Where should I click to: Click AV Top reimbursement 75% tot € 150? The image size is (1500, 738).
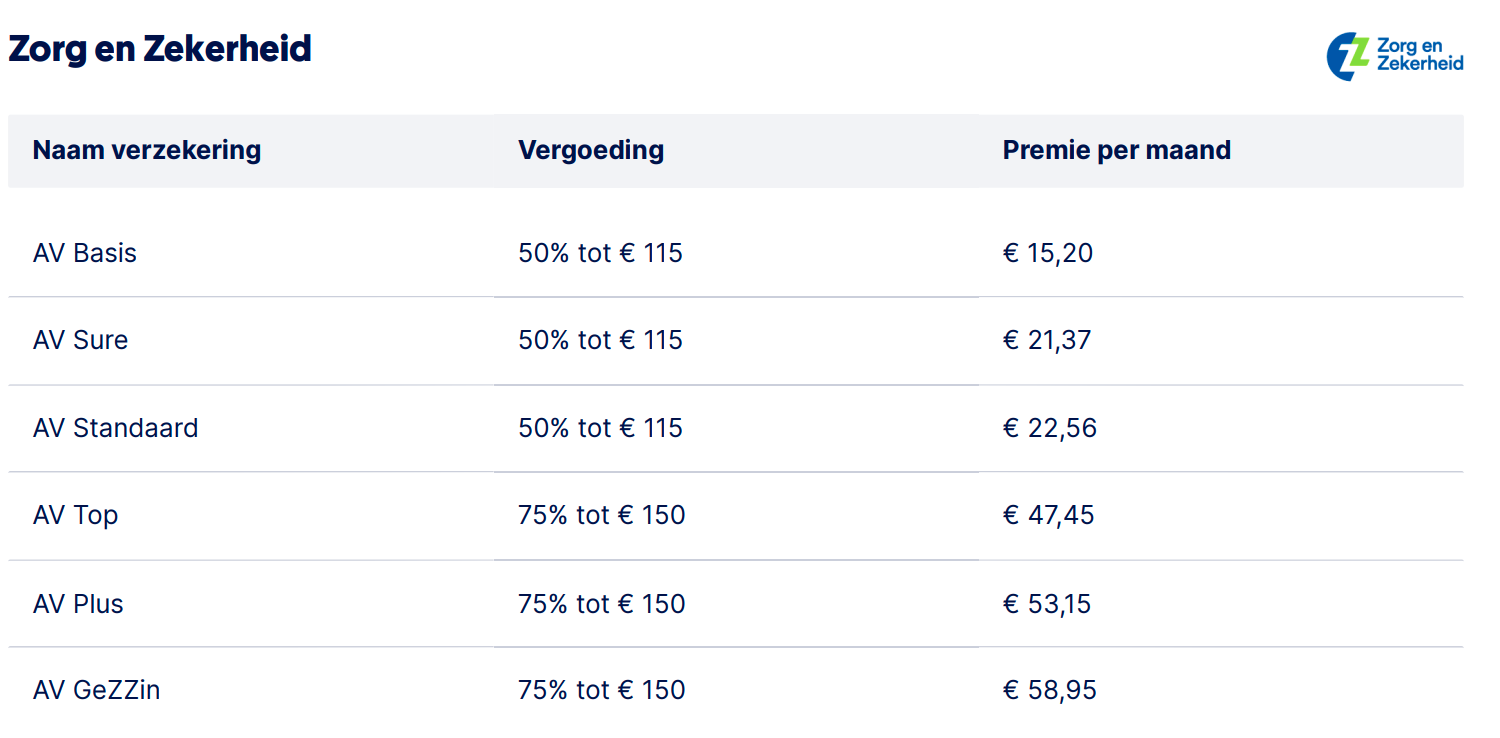(x=602, y=516)
